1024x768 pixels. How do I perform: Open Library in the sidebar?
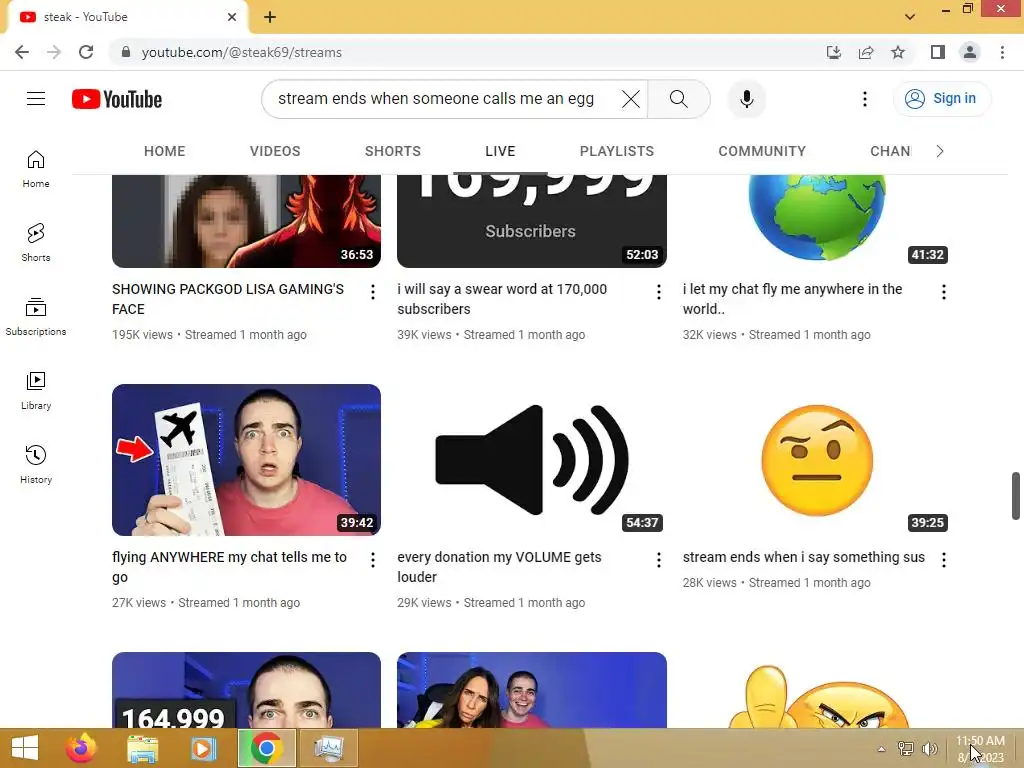pyautogui.click(x=36, y=391)
